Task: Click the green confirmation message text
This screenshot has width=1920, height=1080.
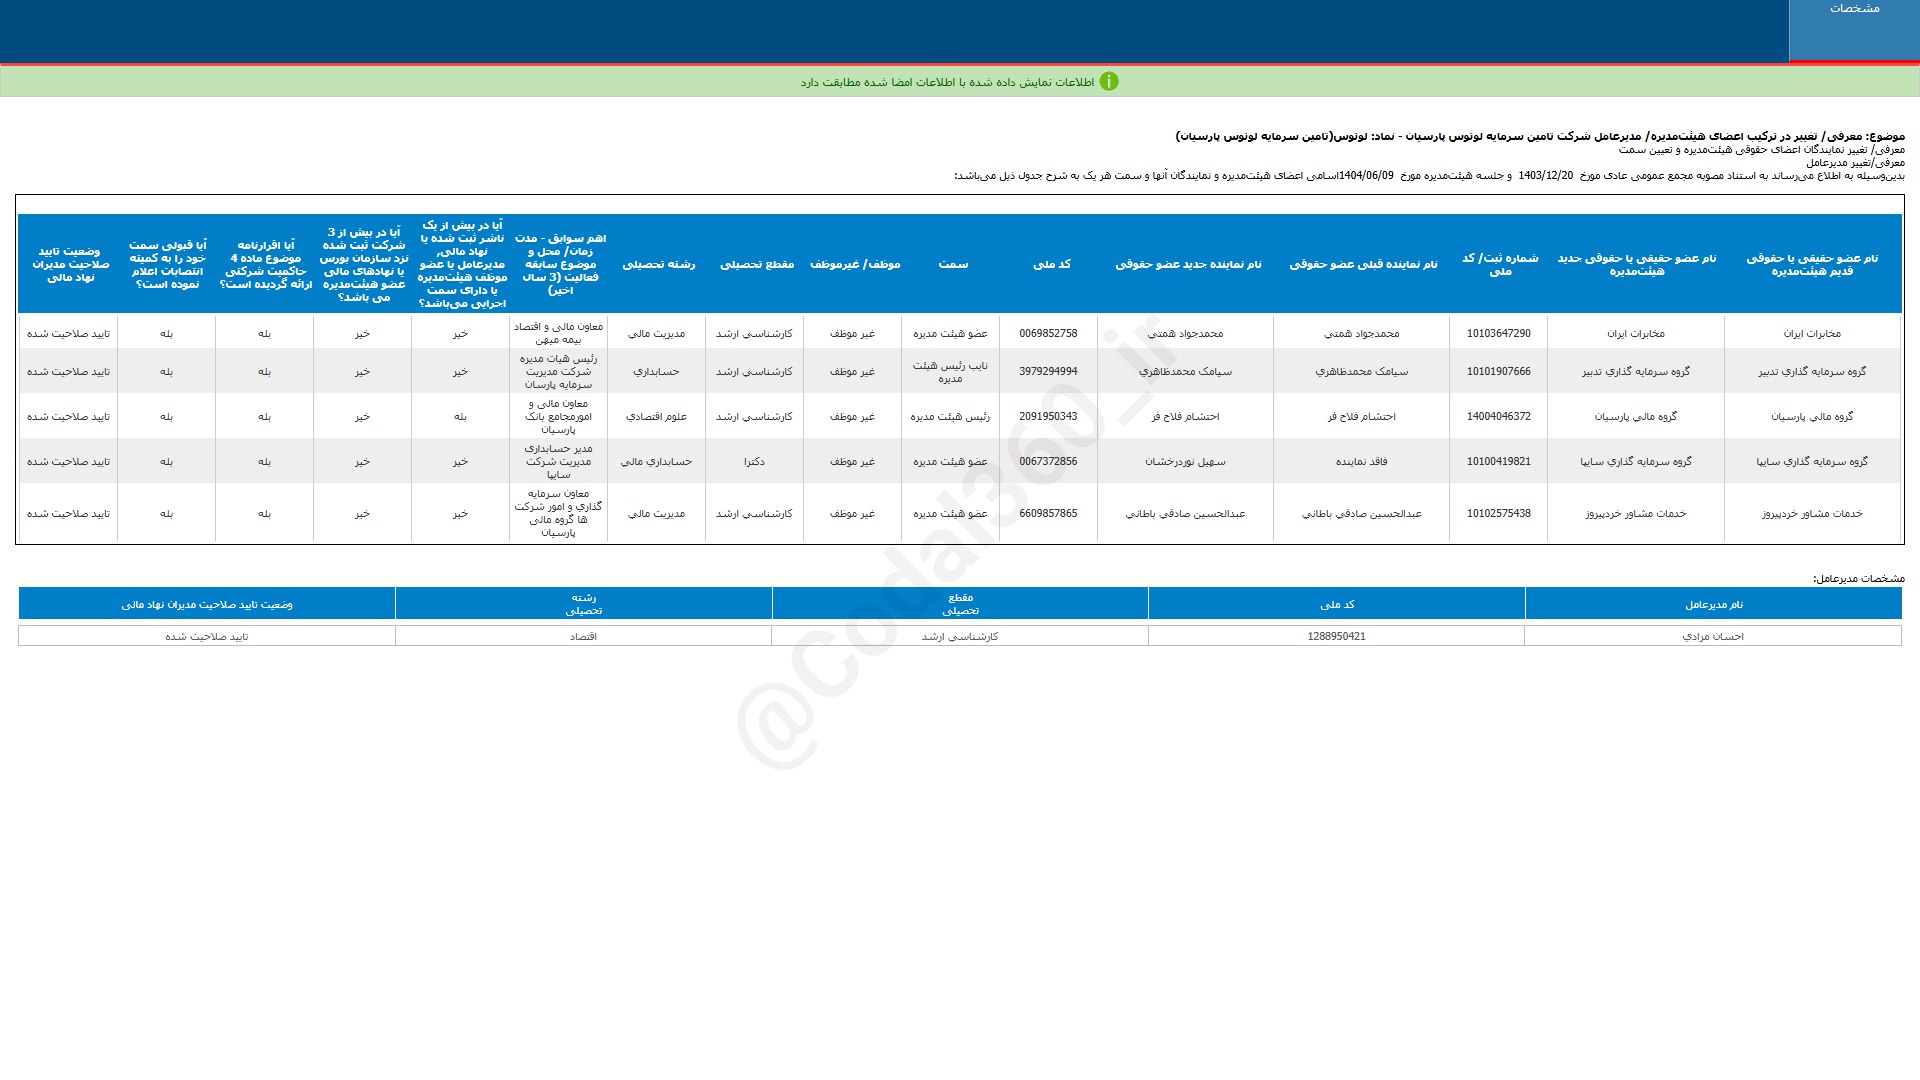Action: coord(947,83)
